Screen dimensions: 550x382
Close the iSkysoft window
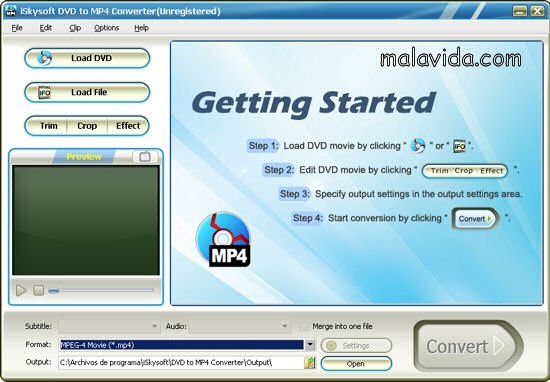[x=537, y=11]
